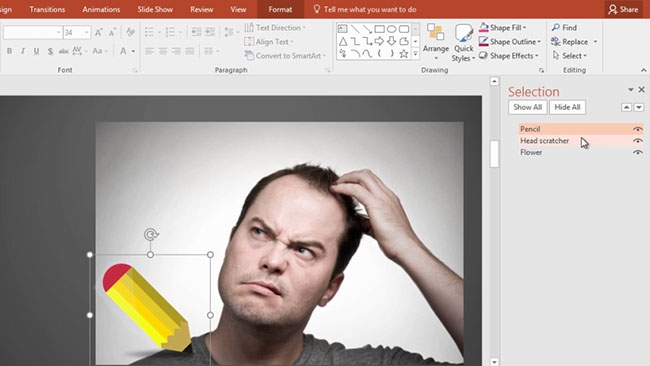Open the Font dialog launcher
The width and height of the screenshot is (650, 366).
coord(135,70)
